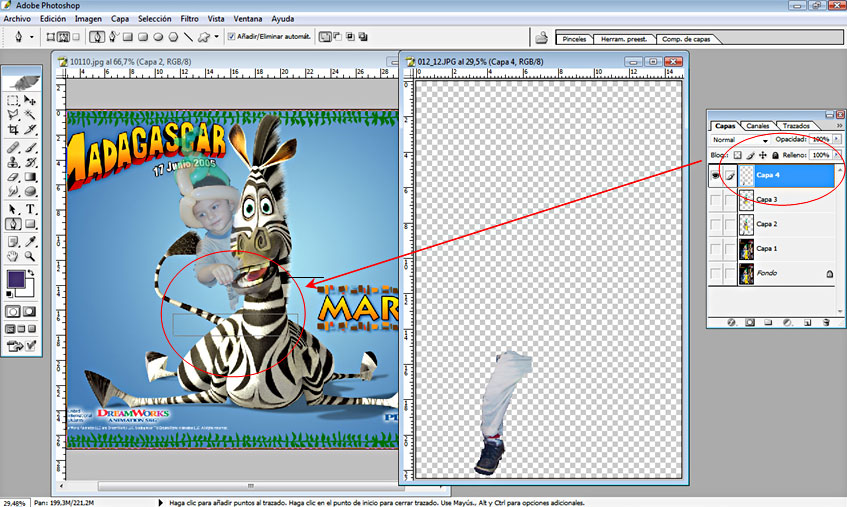The width and height of the screenshot is (847, 507).
Task: Show Capa 1 layer visibility box
Action: [x=715, y=248]
